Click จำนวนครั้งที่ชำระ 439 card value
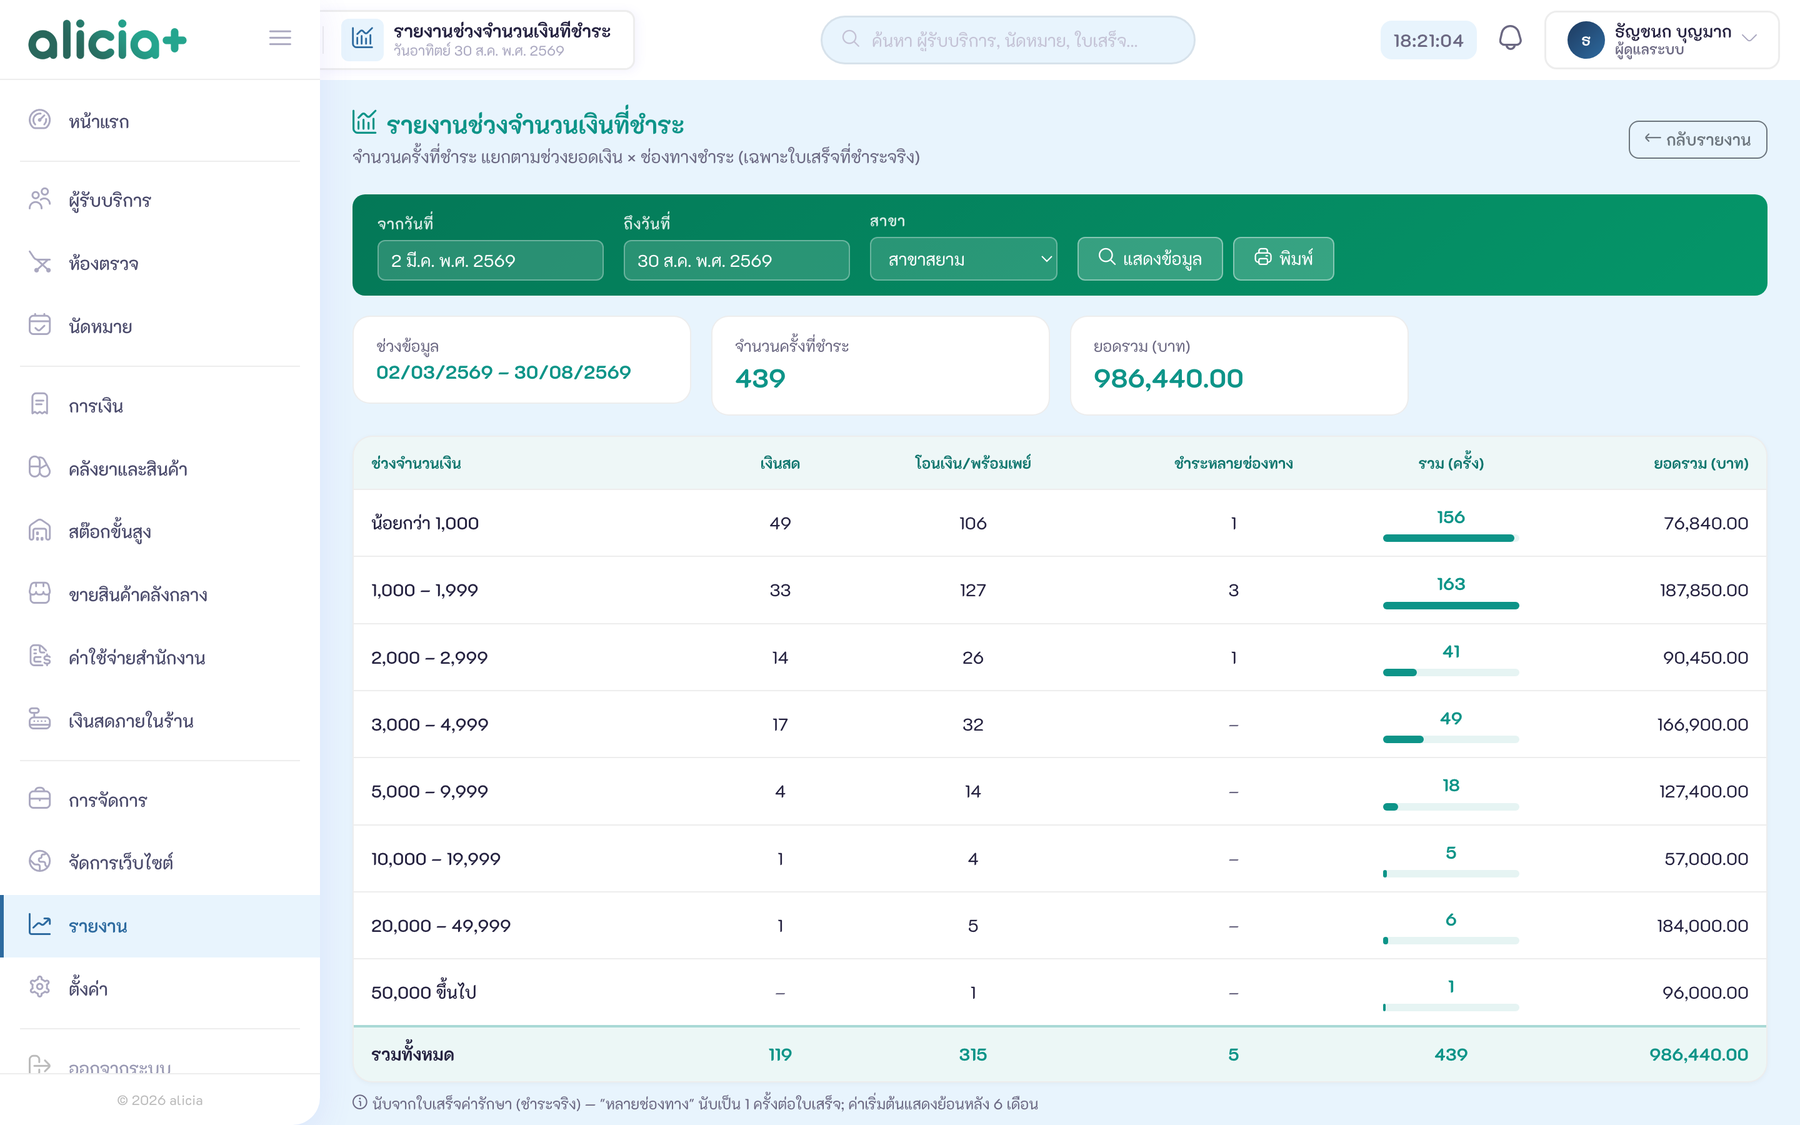This screenshot has width=1800, height=1125. [x=760, y=378]
